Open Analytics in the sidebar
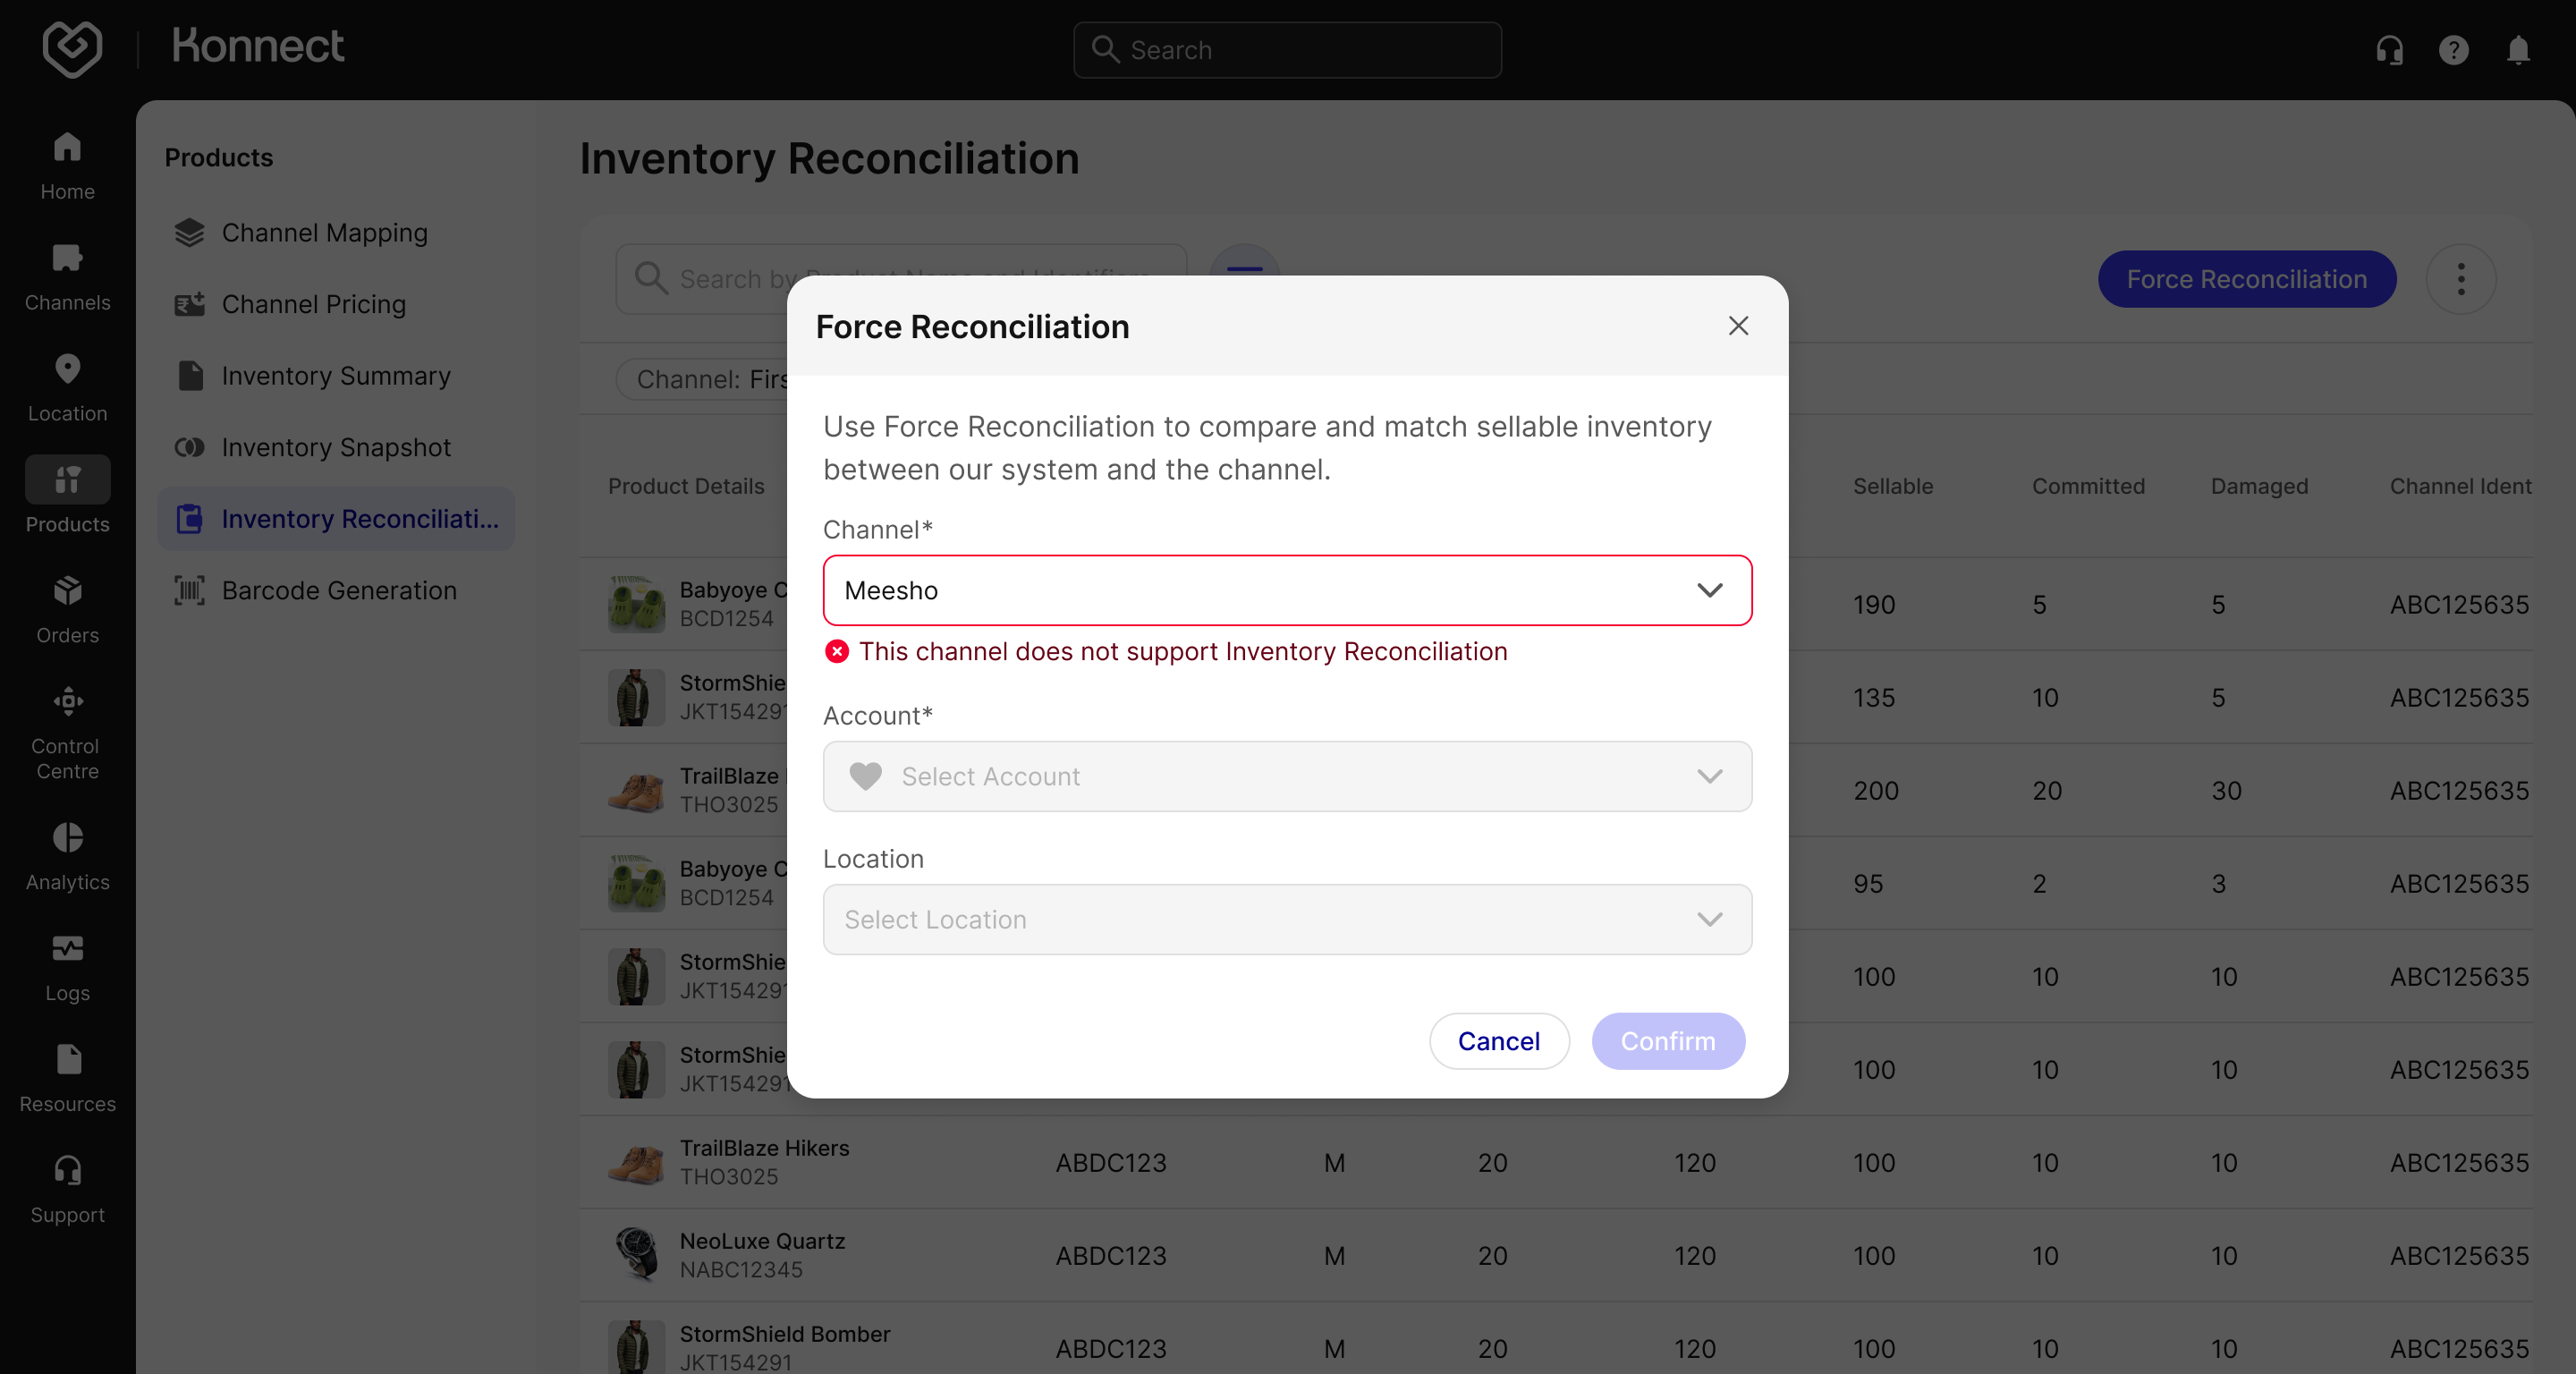This screenshot has height=1374, width=2576. tap(67, 857)
